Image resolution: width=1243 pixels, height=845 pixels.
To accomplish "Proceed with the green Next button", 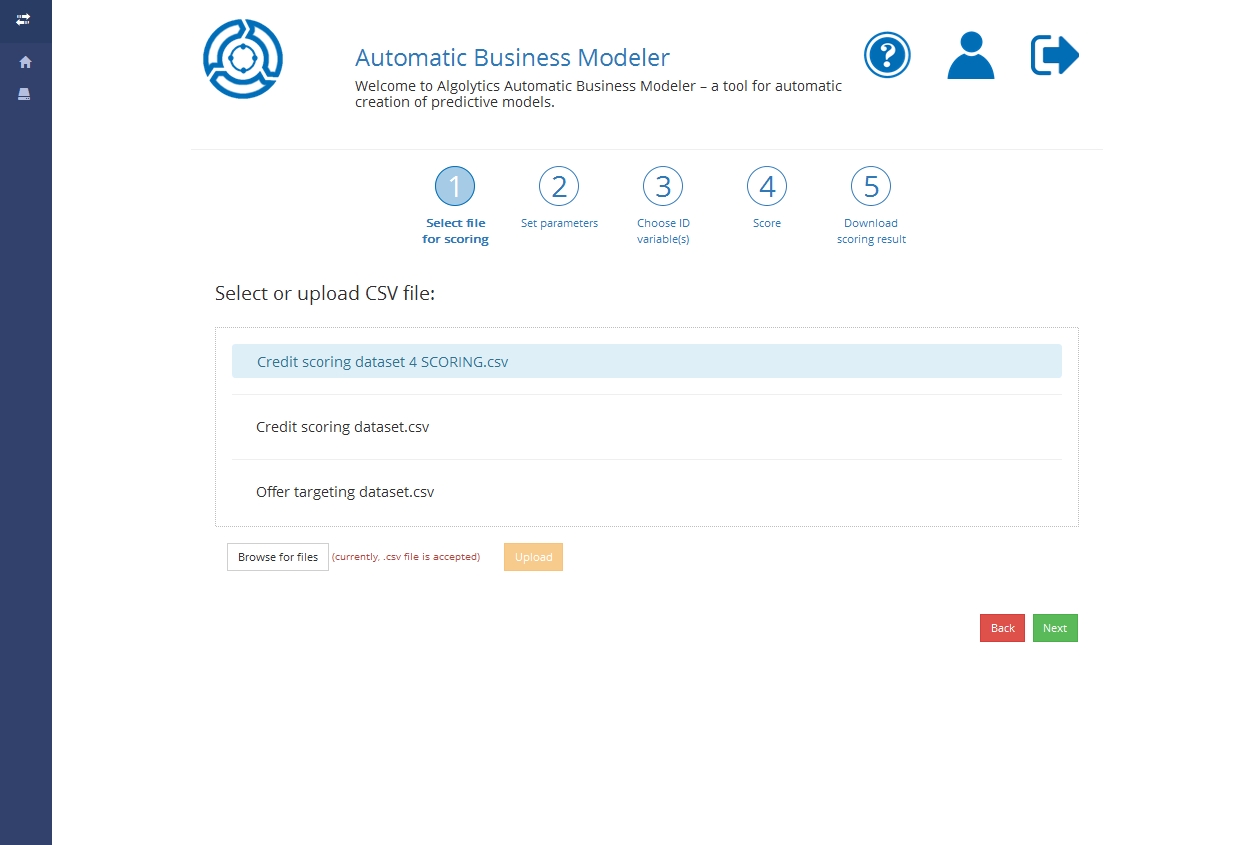I will [x=1055, y=628].
